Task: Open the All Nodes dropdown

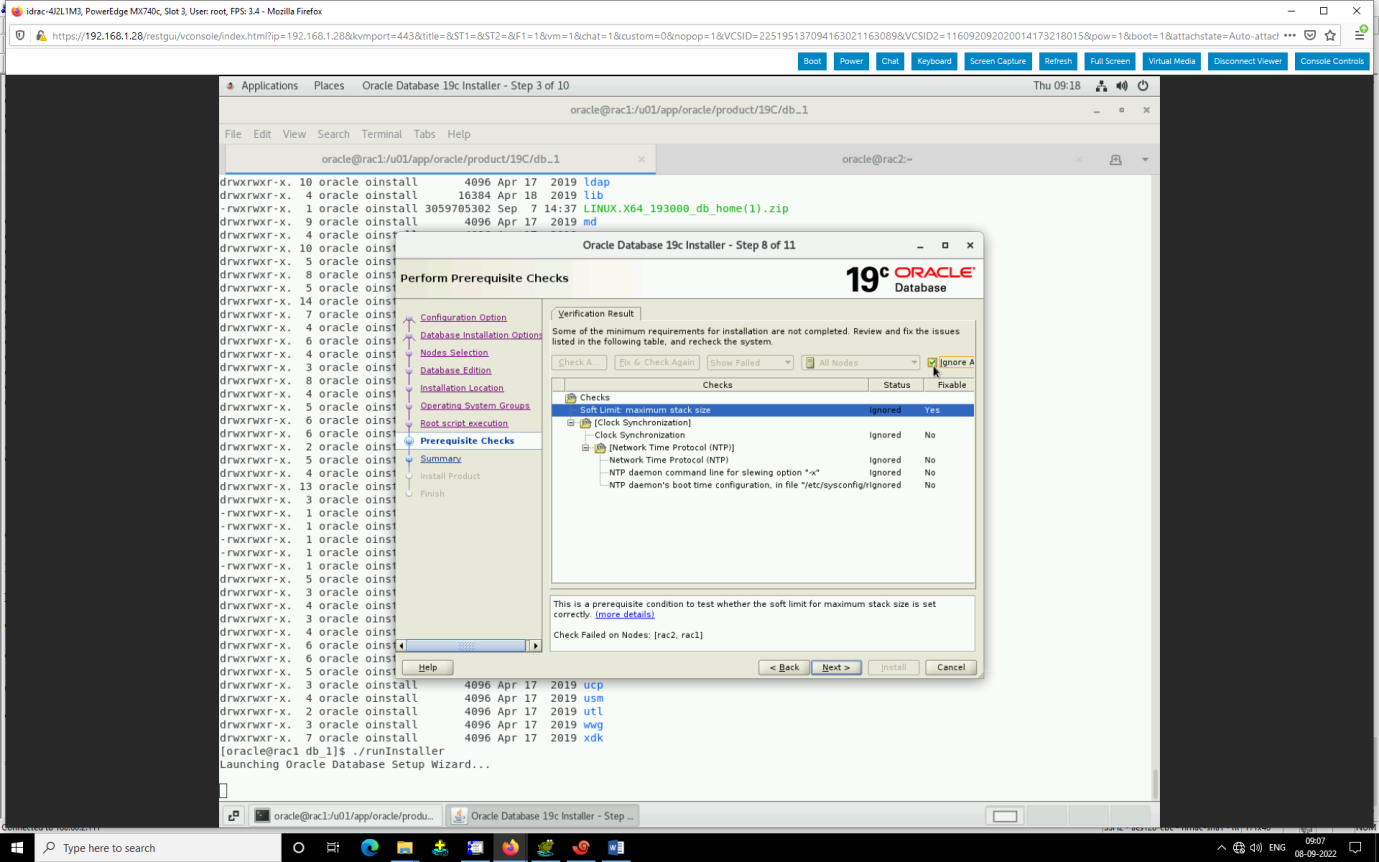Action: (x=860, y=363)
